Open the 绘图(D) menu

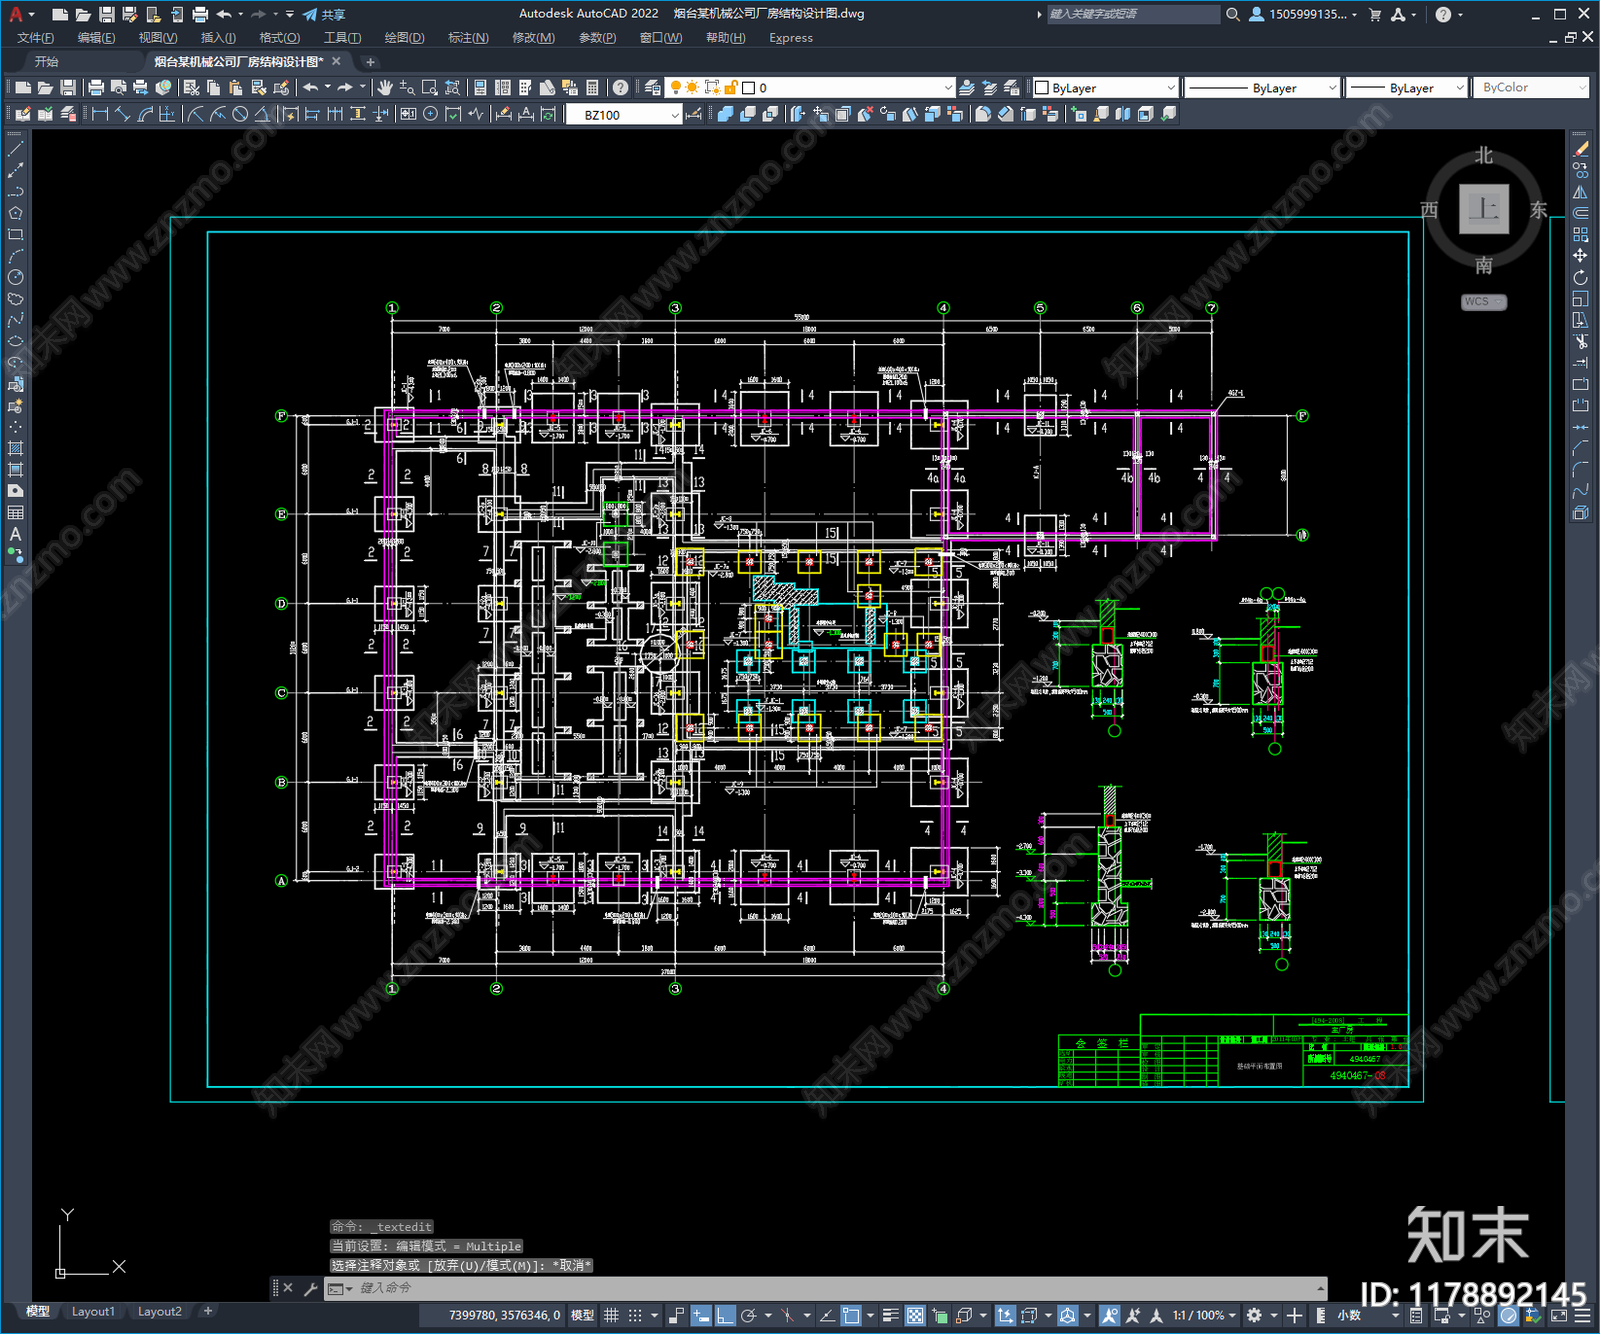(x=404, y=38)
